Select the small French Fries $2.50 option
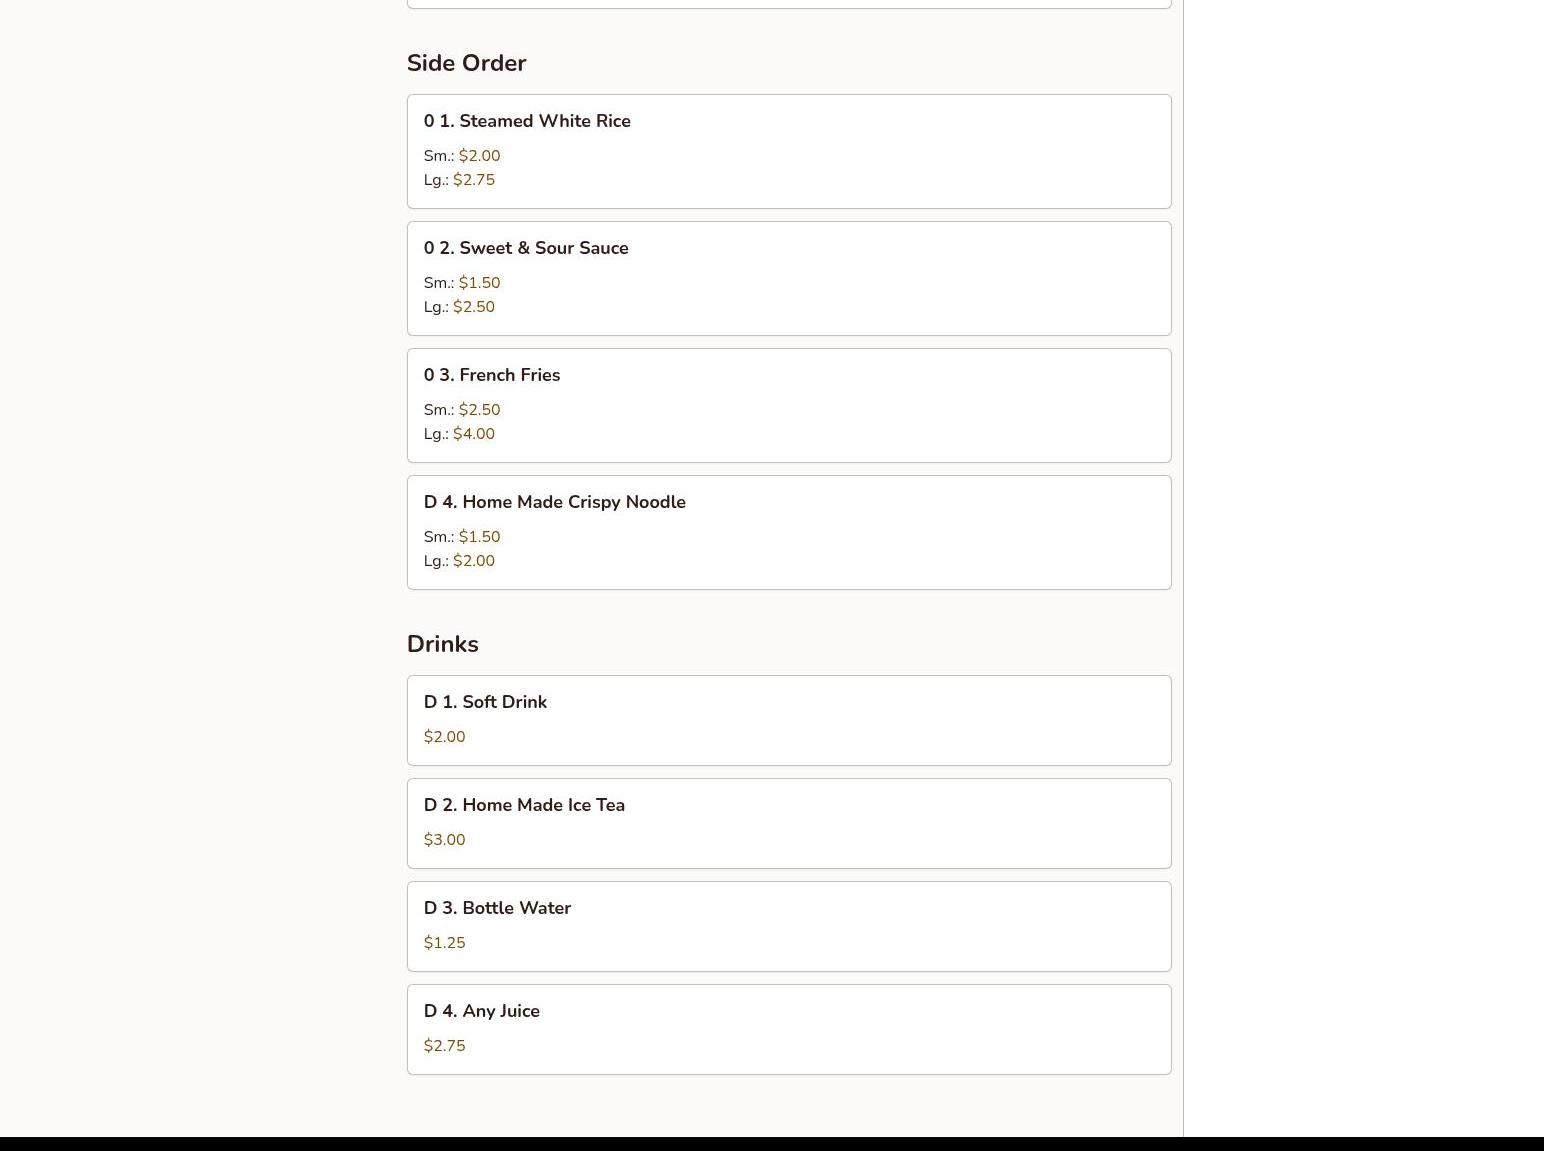The width and height of the screenshot is (1544, 1151). [x=479, y=410]
